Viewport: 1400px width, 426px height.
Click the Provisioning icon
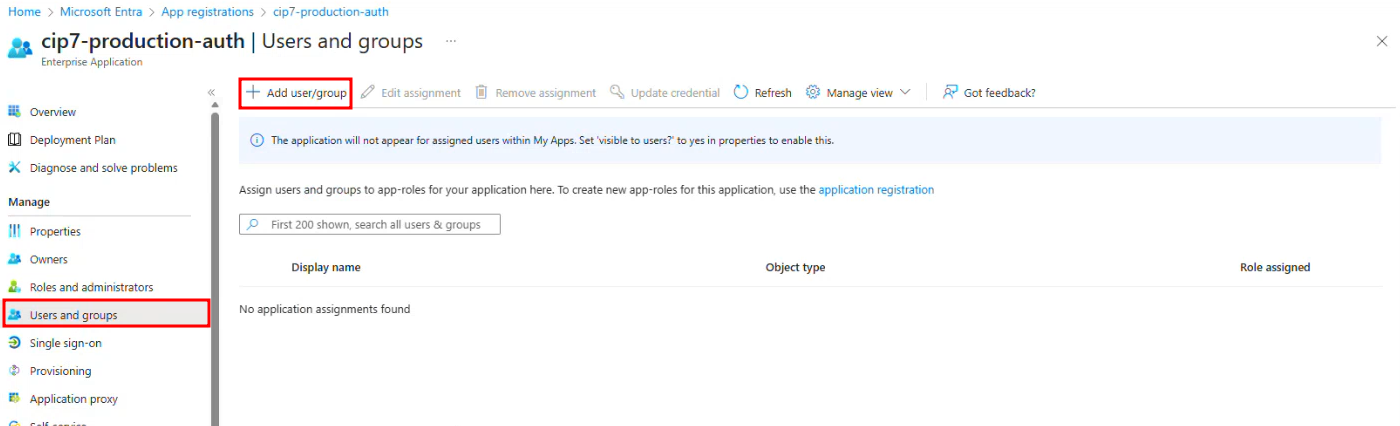click(x=15, y=371)
